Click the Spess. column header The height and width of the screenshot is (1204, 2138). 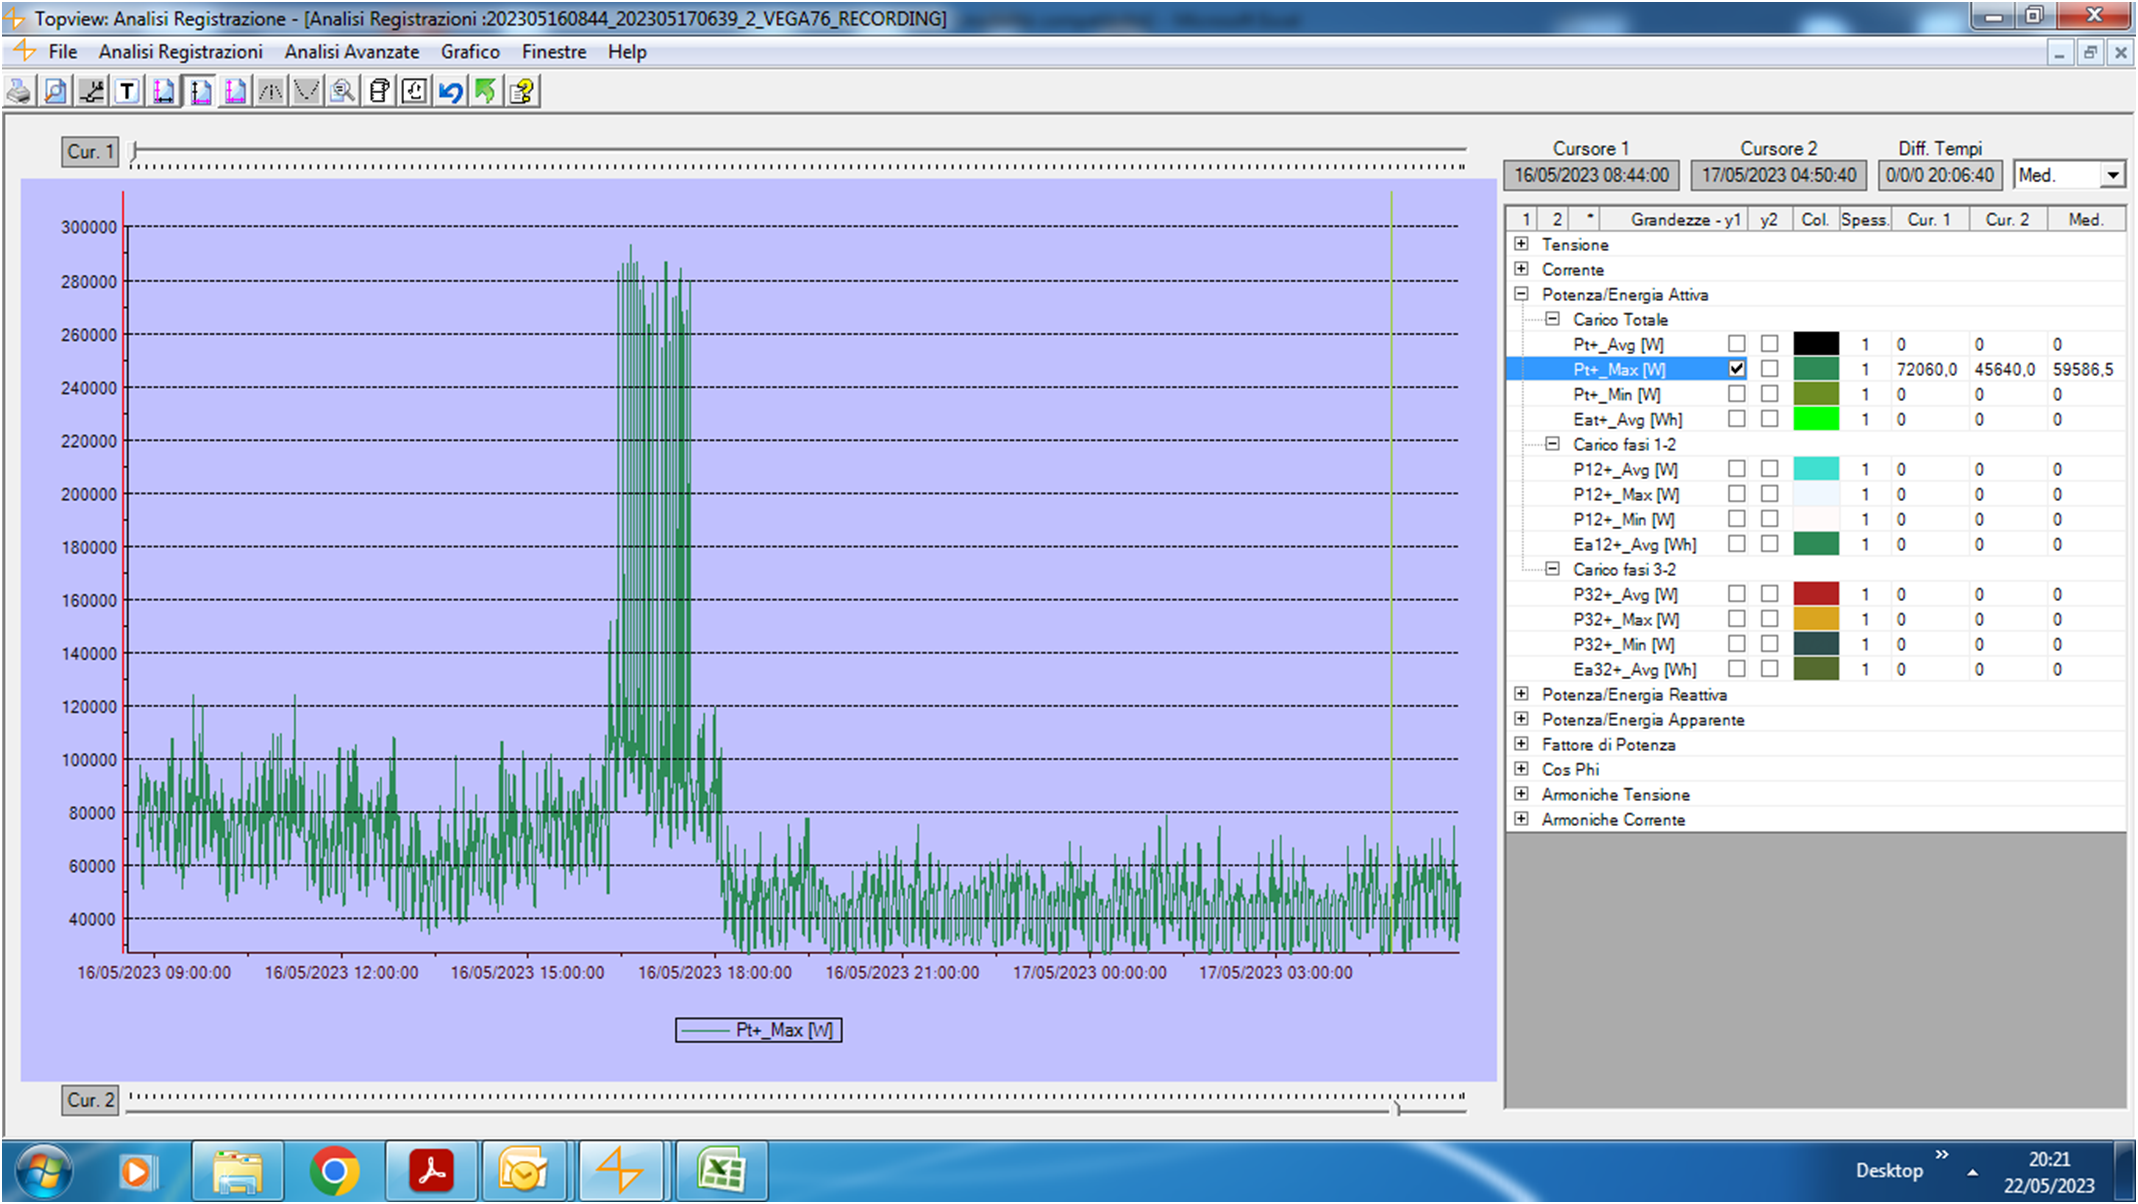pyautogui.click(x=1864, y=220)
